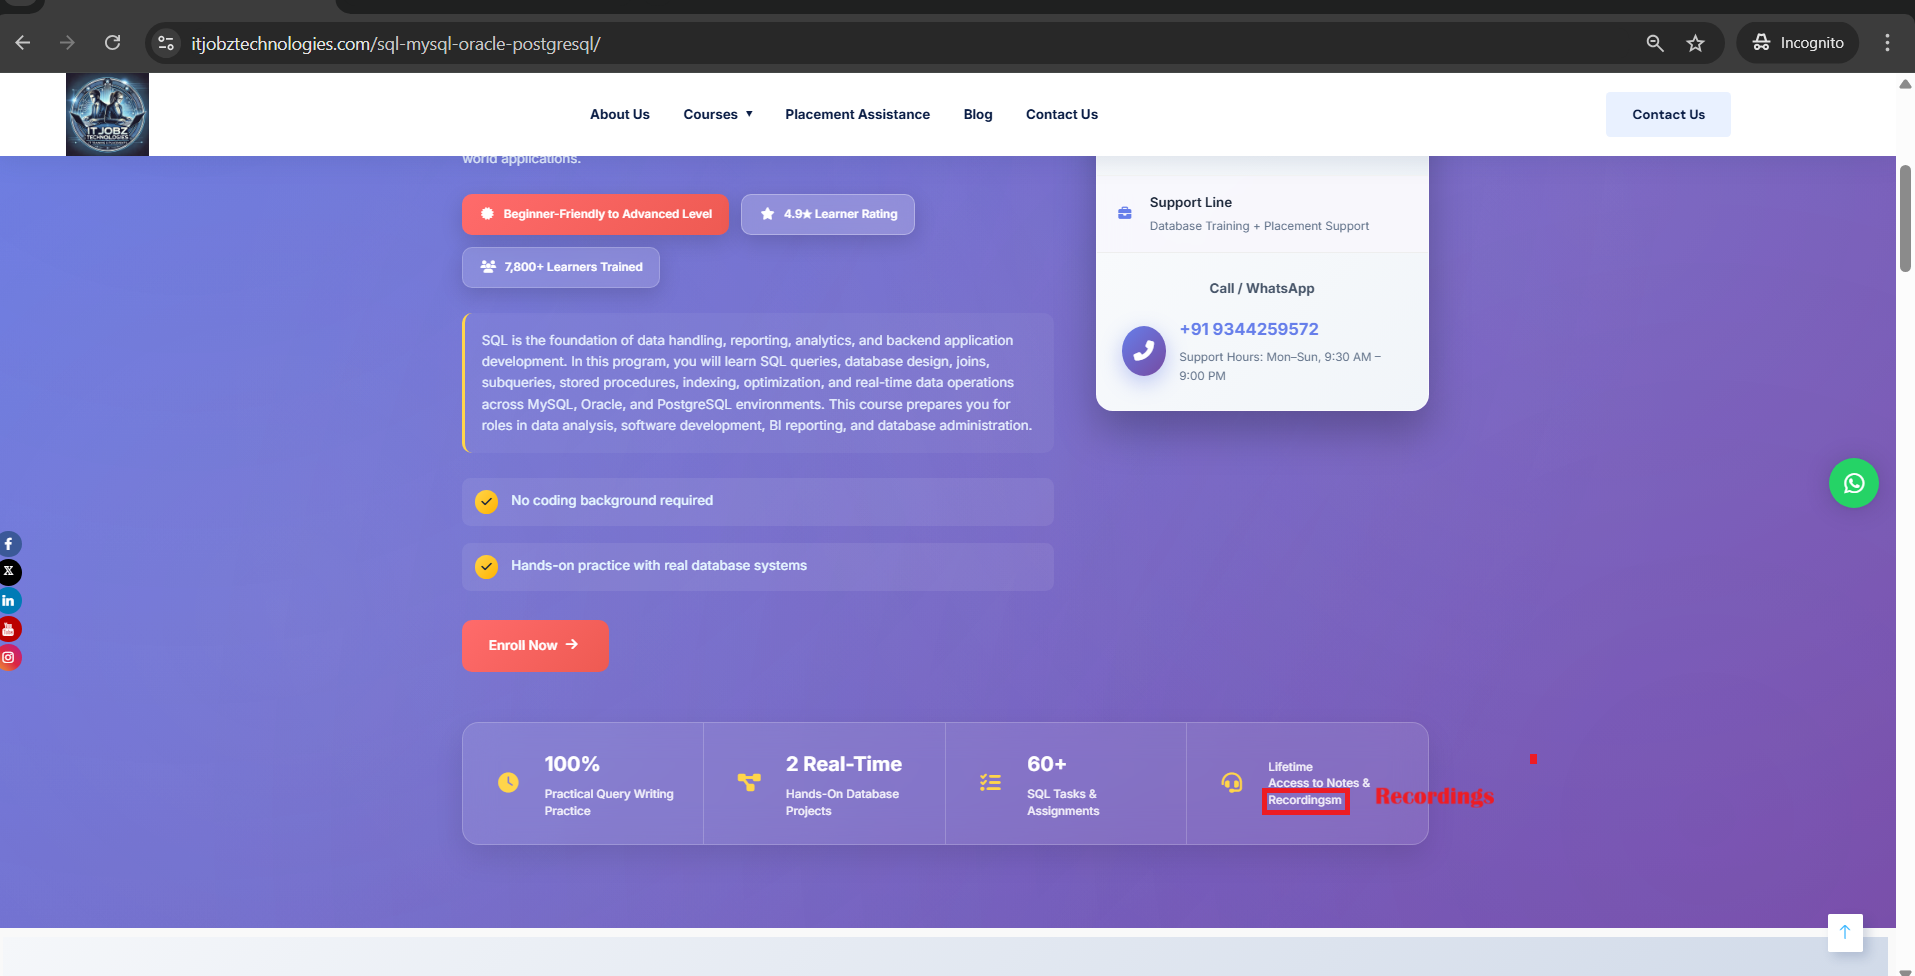Click the +91 9344259572 phone number link
The width and height of the screenshot is (1915, 976).
[x=1248, y=329]
